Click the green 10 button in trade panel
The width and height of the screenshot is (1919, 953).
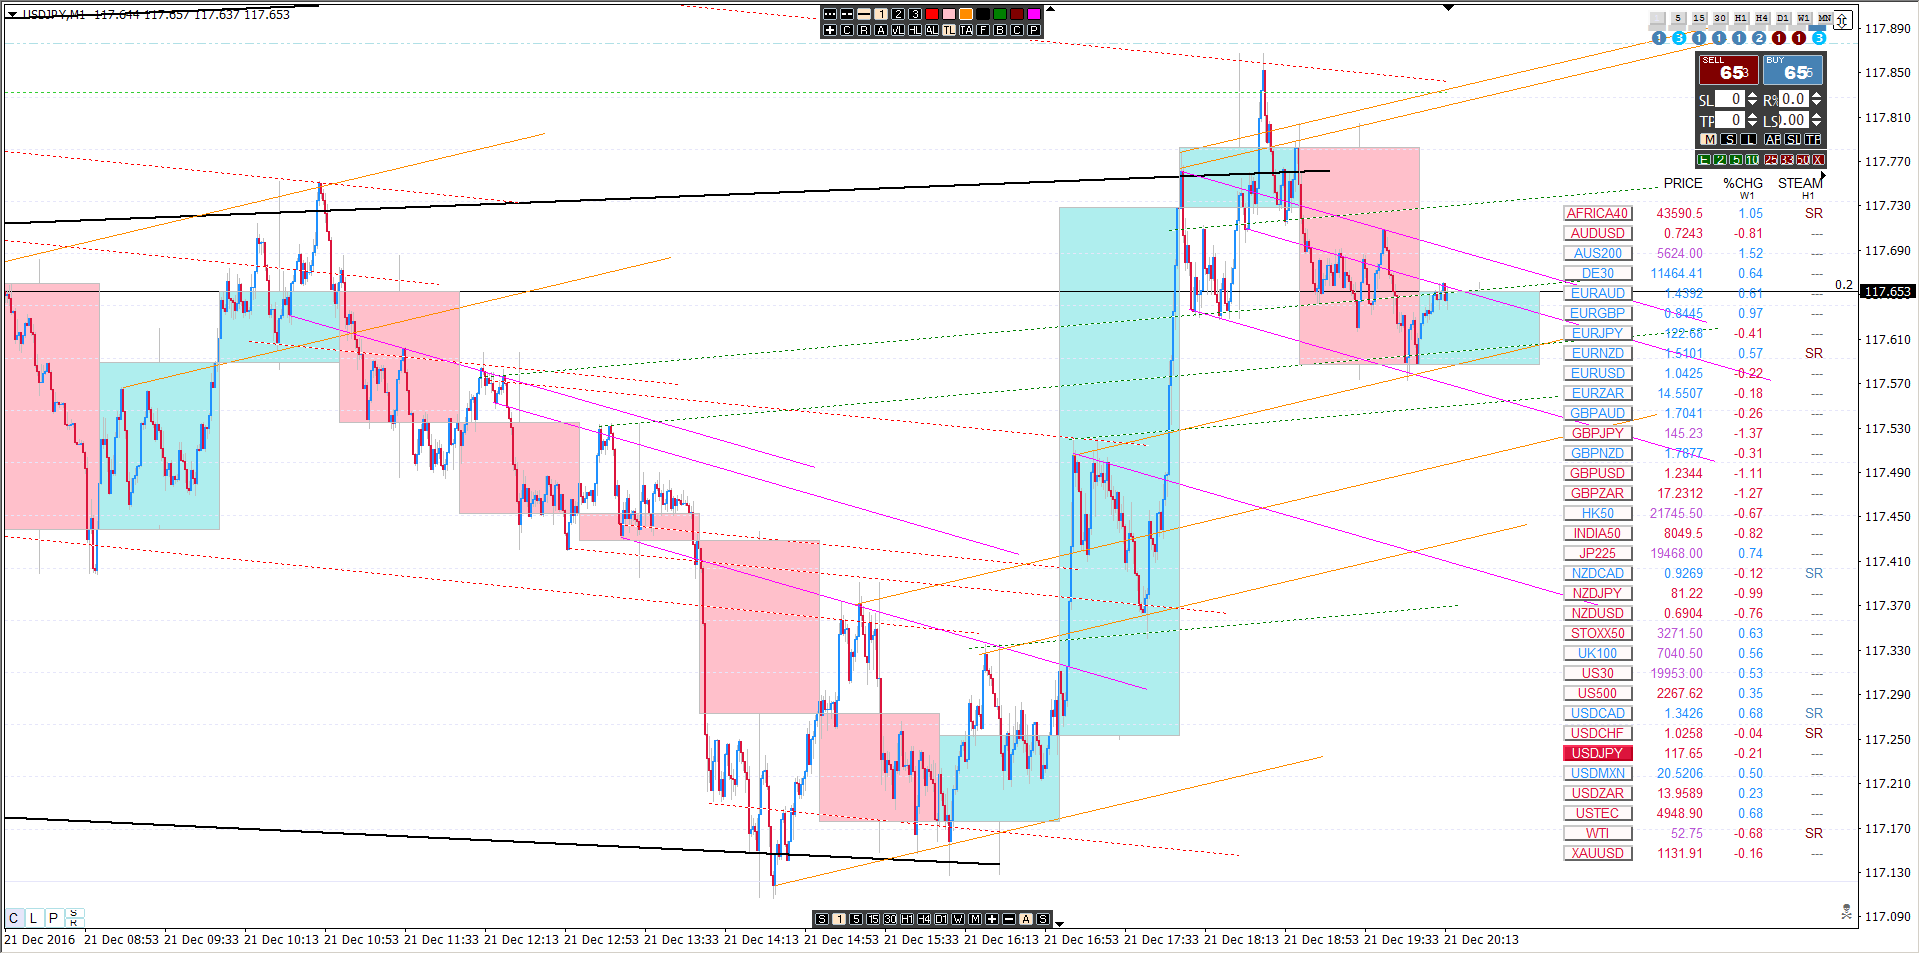click(x=1752, y=160)
